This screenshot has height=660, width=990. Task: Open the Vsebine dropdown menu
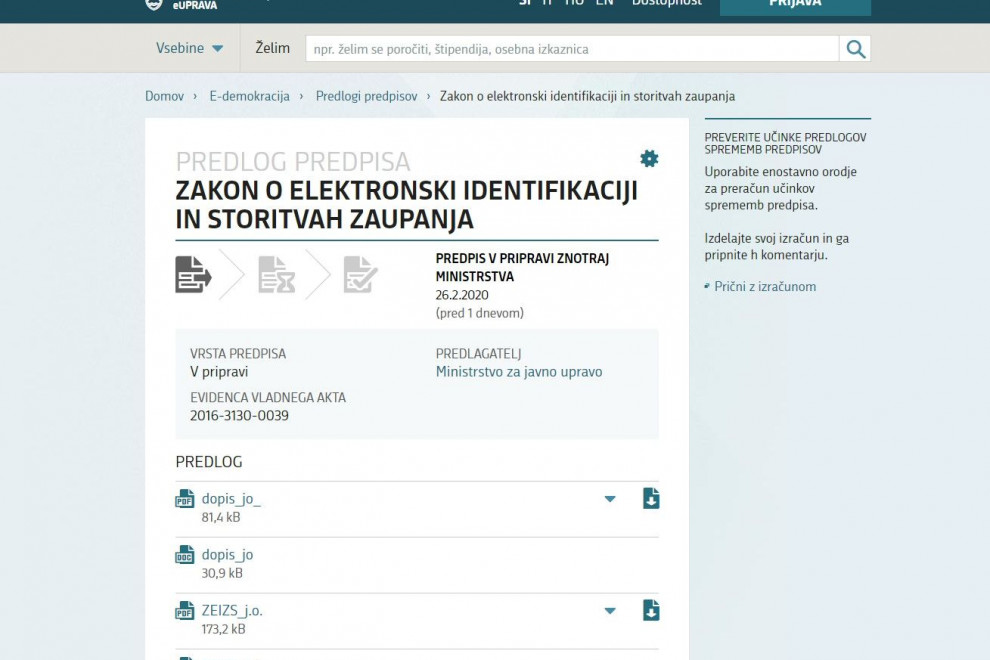tap(189, 48)
